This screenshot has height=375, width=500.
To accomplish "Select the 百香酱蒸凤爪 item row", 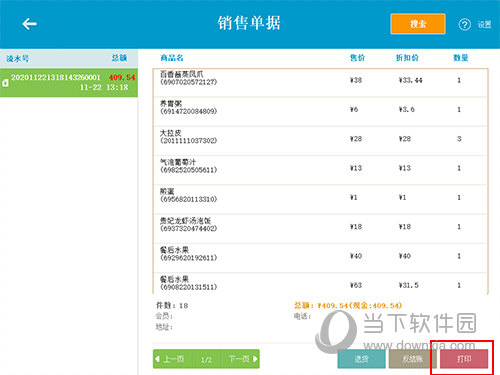I will click(x=320, y=82).
